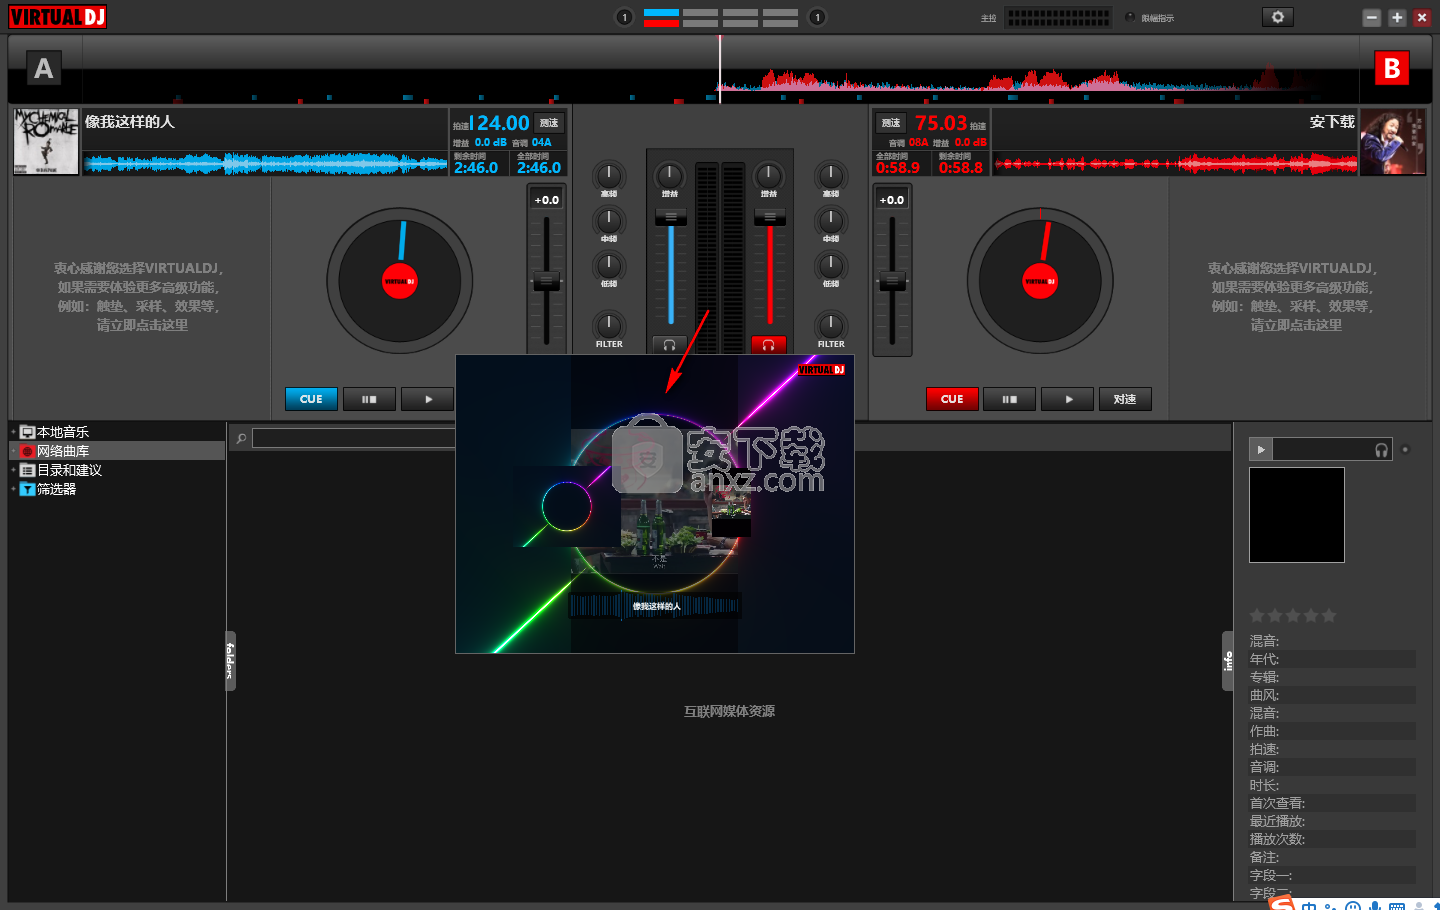Play deck B with its play button
Screen dimensions: 1440x910
pos(1068,399)
